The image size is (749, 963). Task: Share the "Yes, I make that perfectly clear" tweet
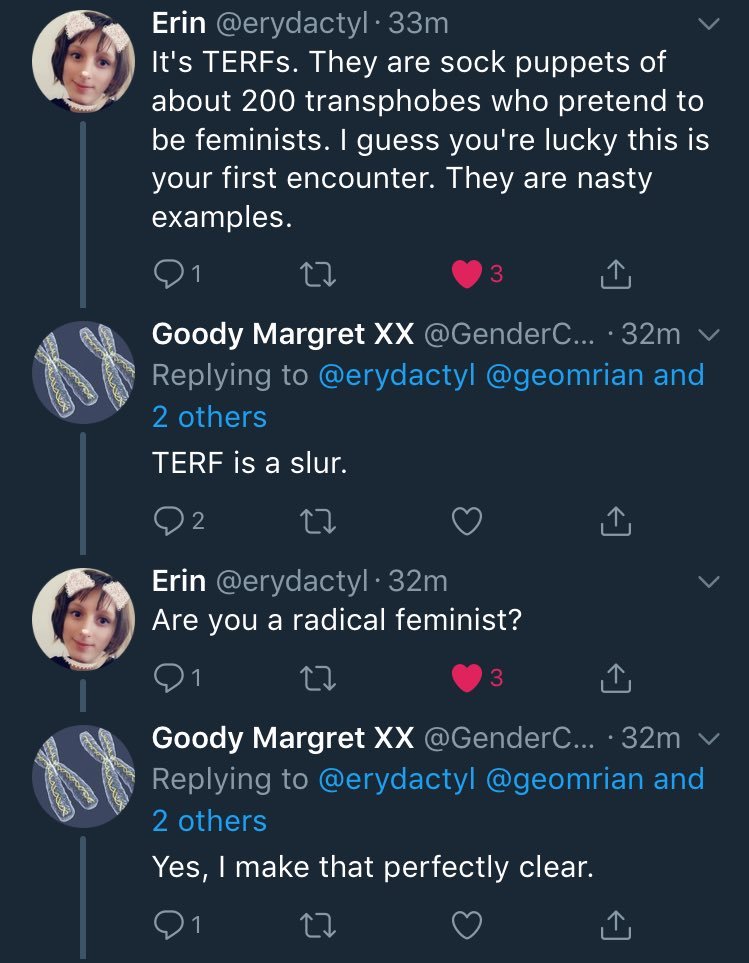[x=617, y=925]
